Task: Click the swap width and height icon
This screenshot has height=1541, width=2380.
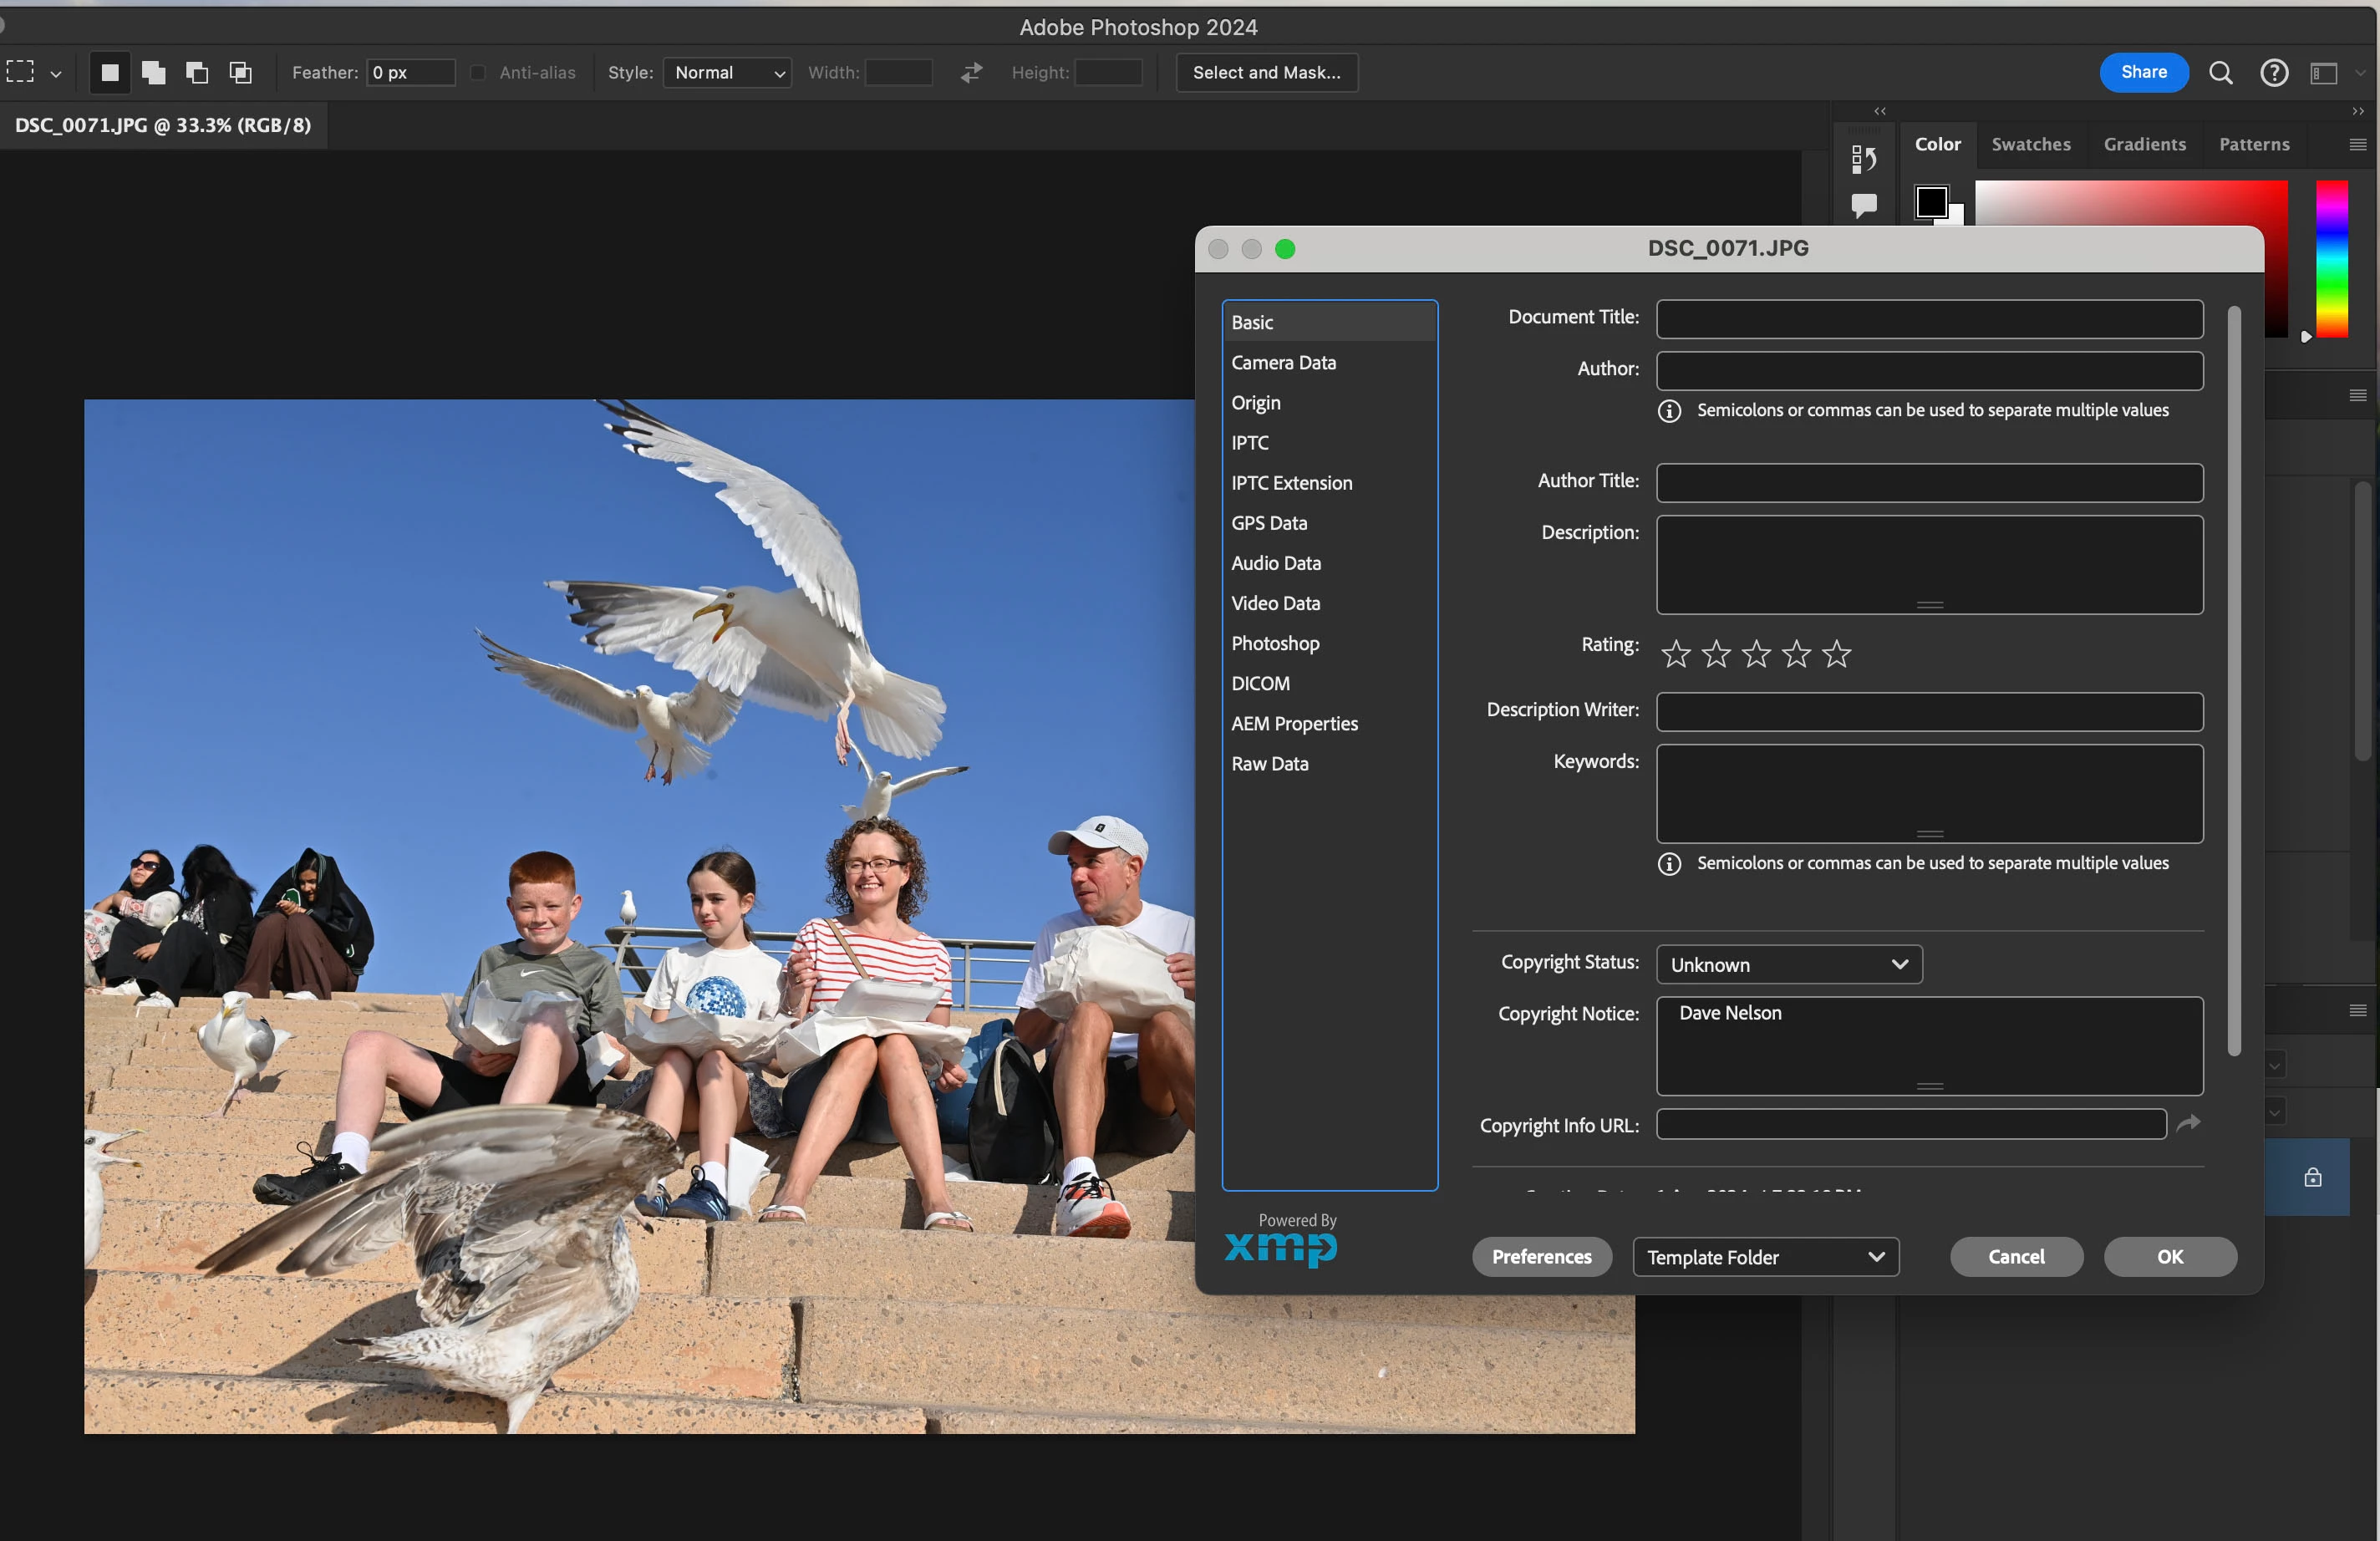Action: (971, 72)
